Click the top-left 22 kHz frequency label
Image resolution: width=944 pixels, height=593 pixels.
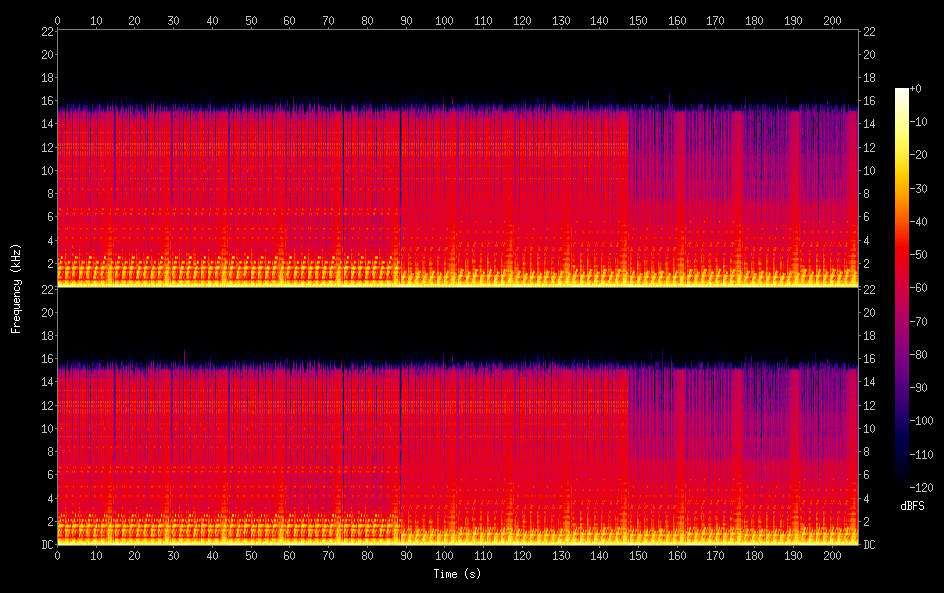point(46,31)
